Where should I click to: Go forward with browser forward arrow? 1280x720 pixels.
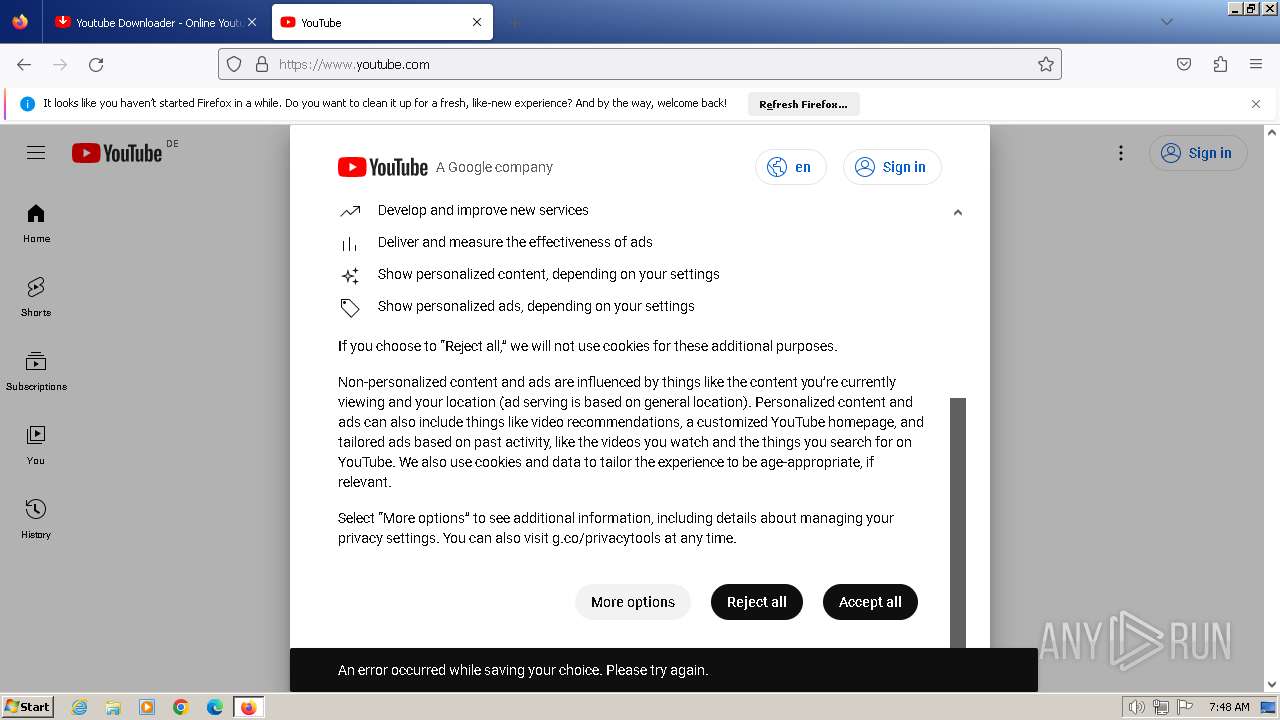click(60, 64)
